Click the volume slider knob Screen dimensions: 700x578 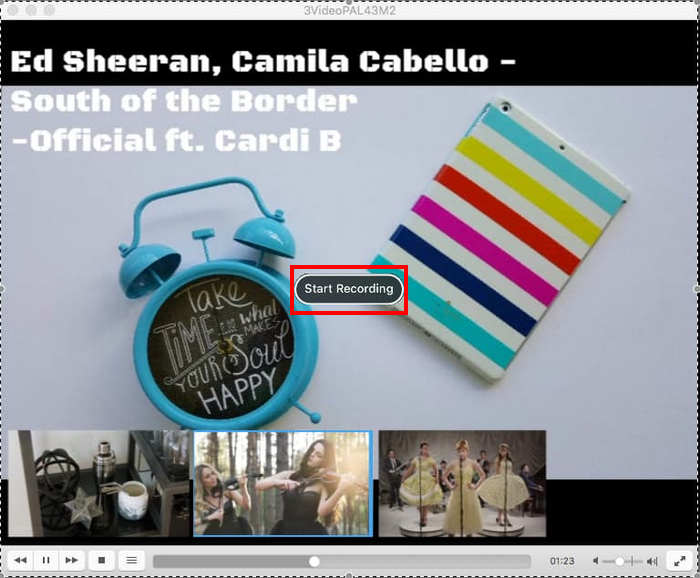coord(620,561)
